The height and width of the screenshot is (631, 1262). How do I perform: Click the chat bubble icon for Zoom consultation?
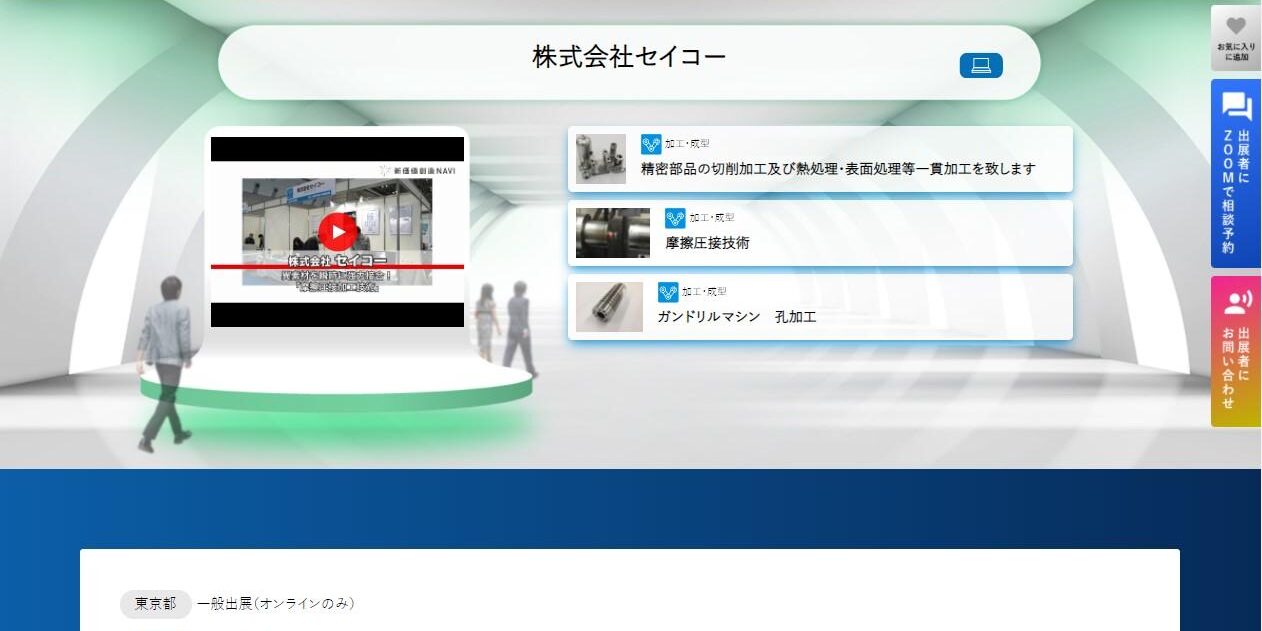pyautogui.click(x=1236, y=106)
